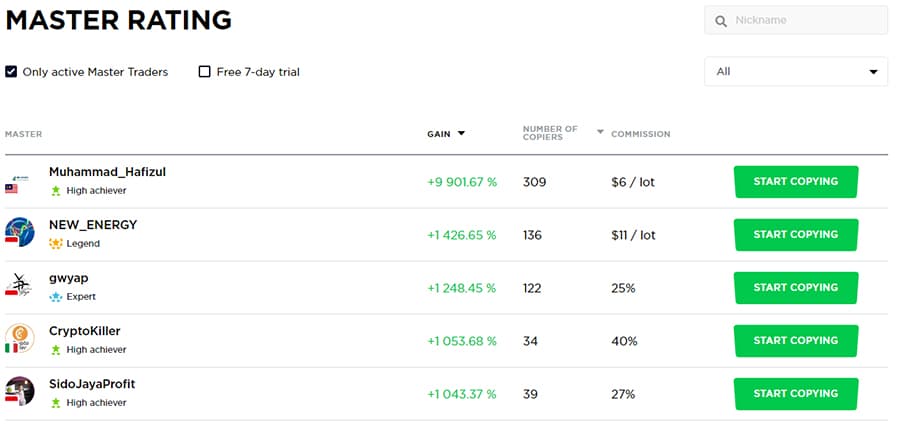Screen dimensions: 900x425
Task: Sort by Gain column arrow
Action: [x=461, y=133]
